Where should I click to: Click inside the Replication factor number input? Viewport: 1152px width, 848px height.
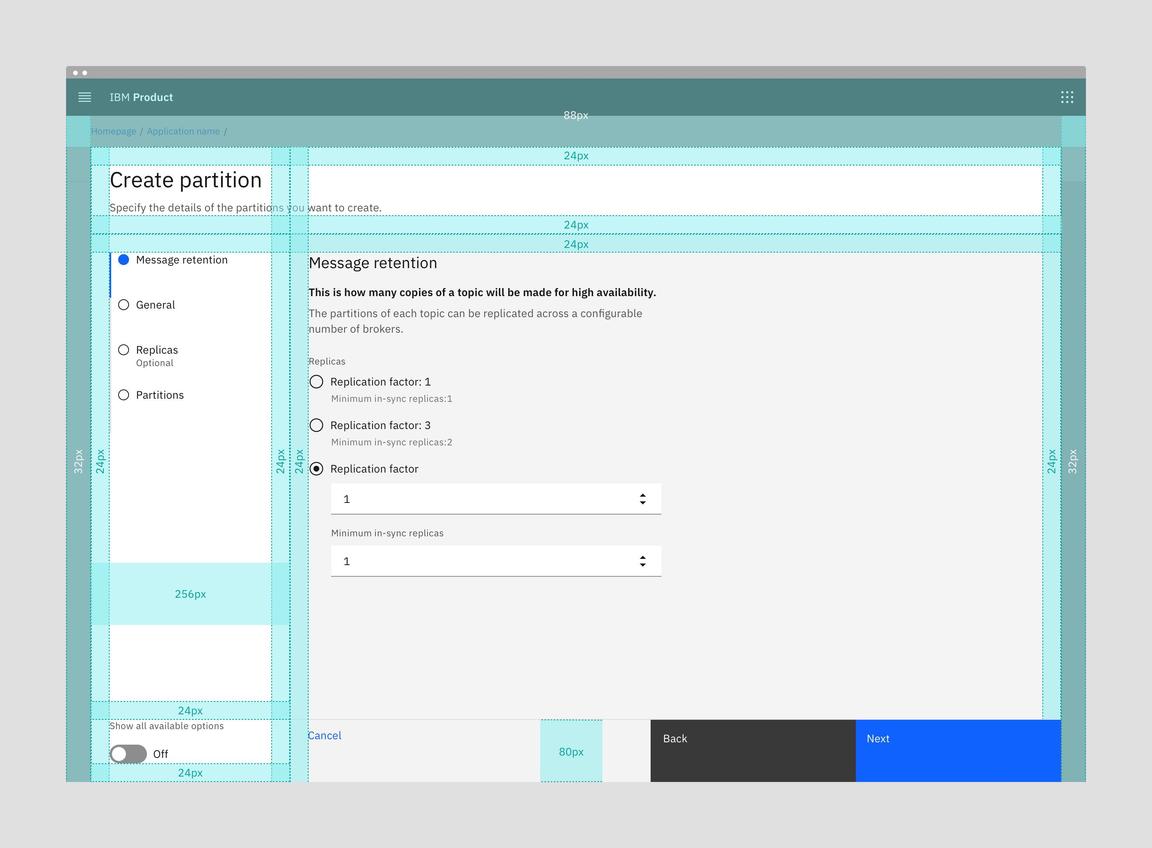click(x=450, y=498)
